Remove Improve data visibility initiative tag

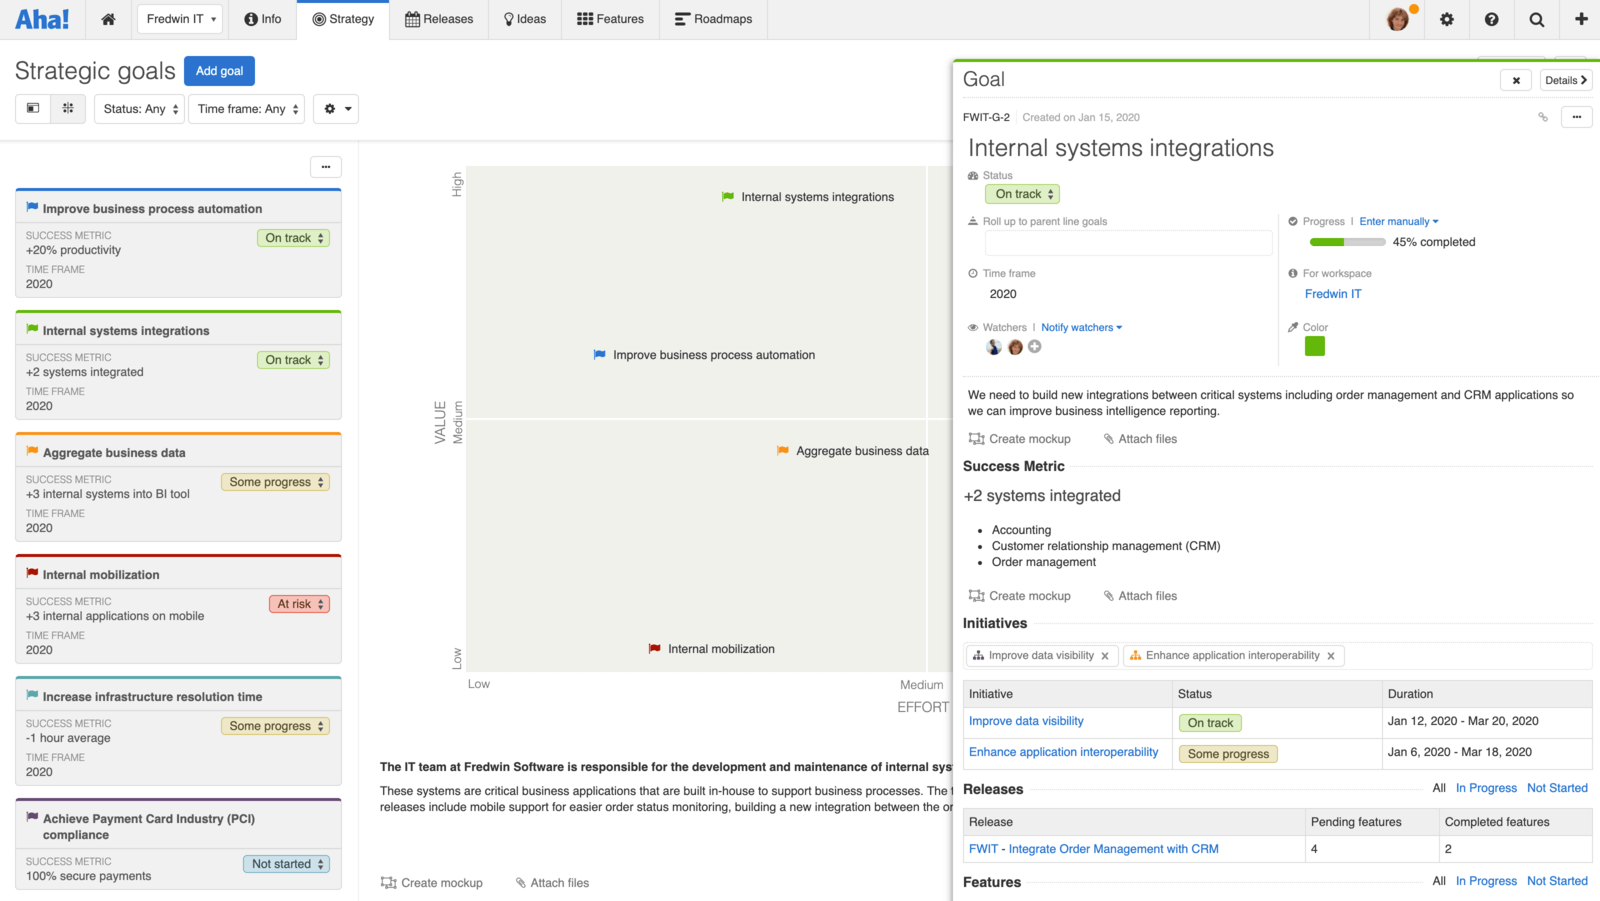pyautogui.click(x=1105, y=656)
